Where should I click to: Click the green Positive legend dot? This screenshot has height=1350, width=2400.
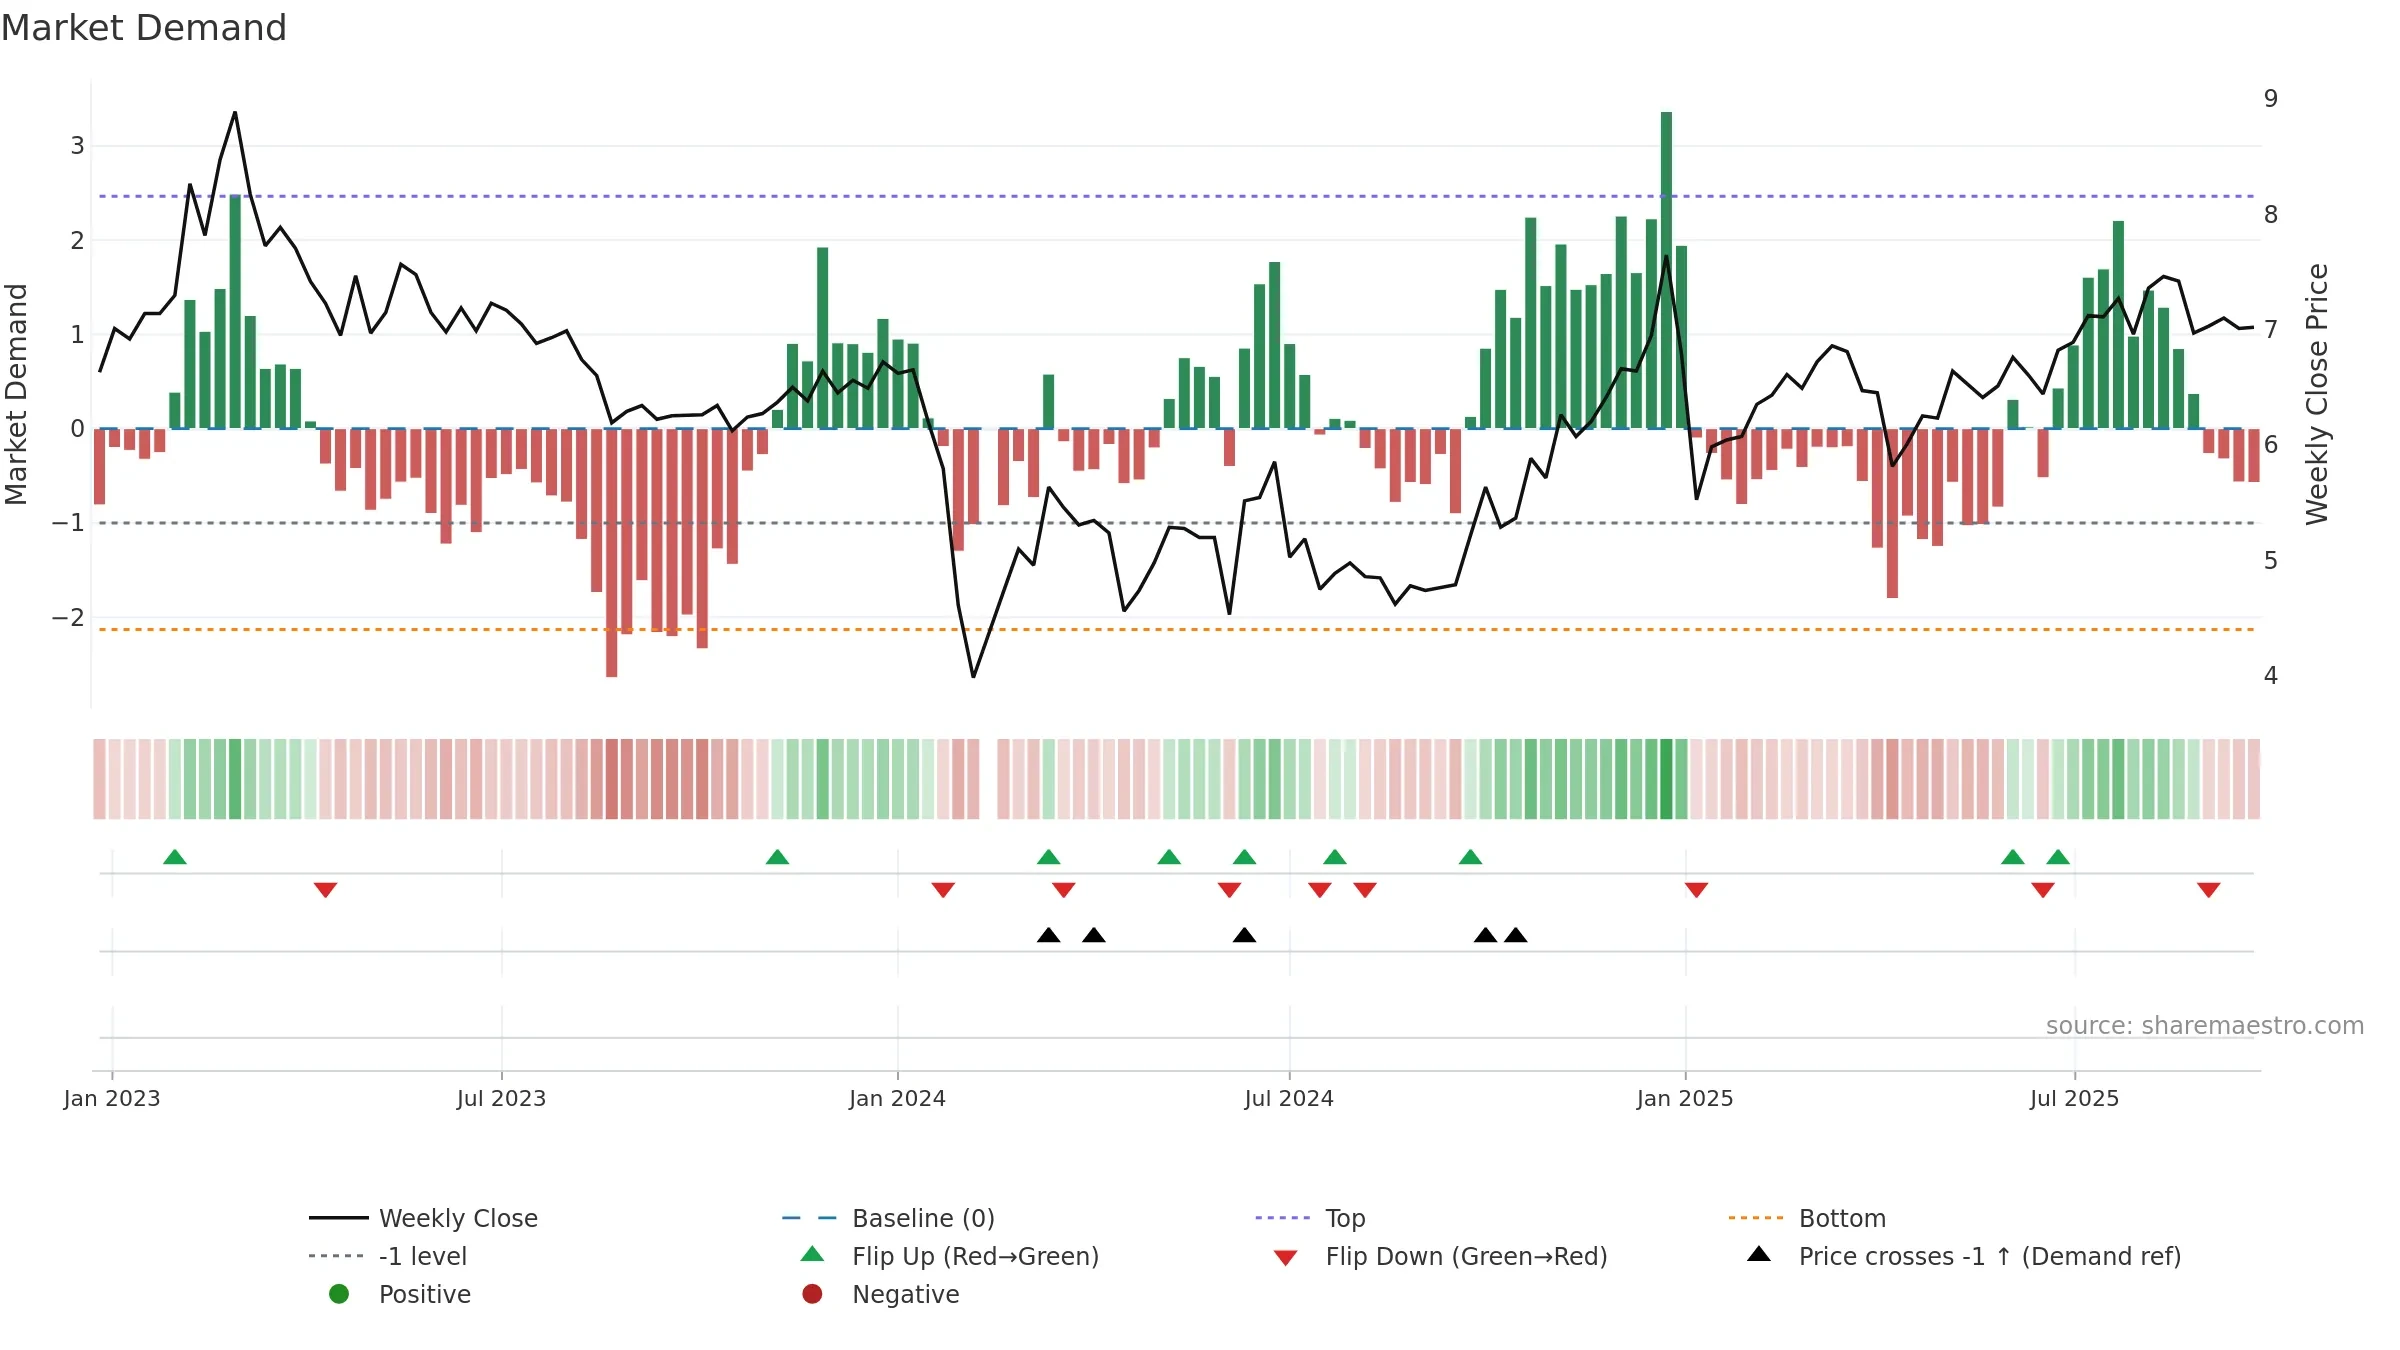coord(339,1294)
